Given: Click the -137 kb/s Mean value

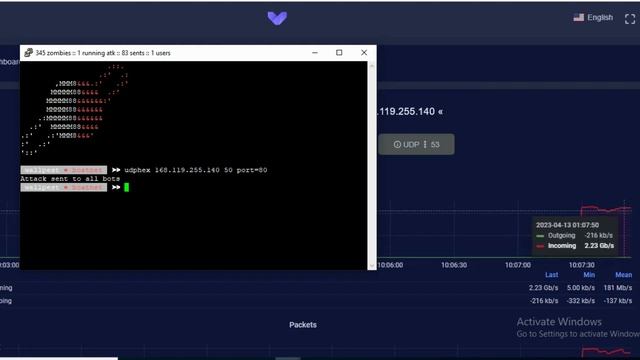Looking at the screenshot, I should point(618,301).
